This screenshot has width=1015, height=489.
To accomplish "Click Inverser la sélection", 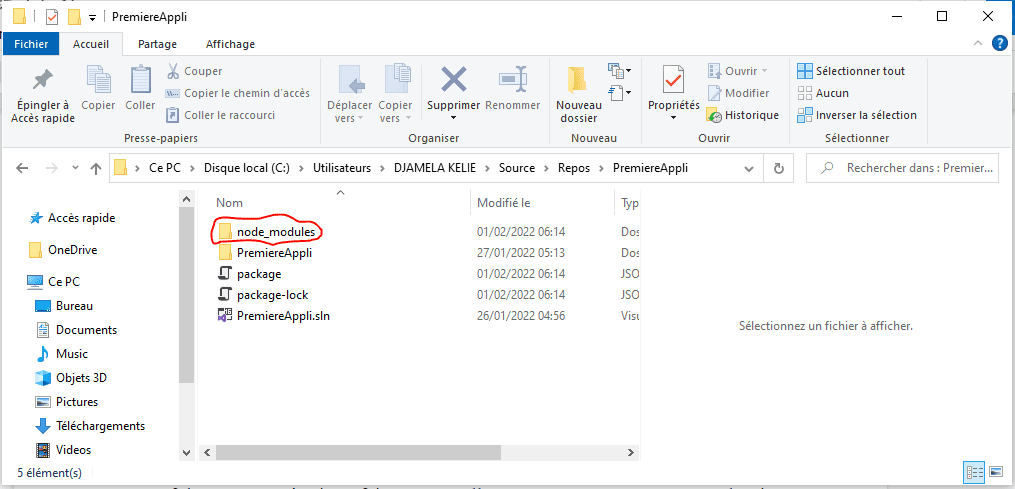I will pos(856,115).
